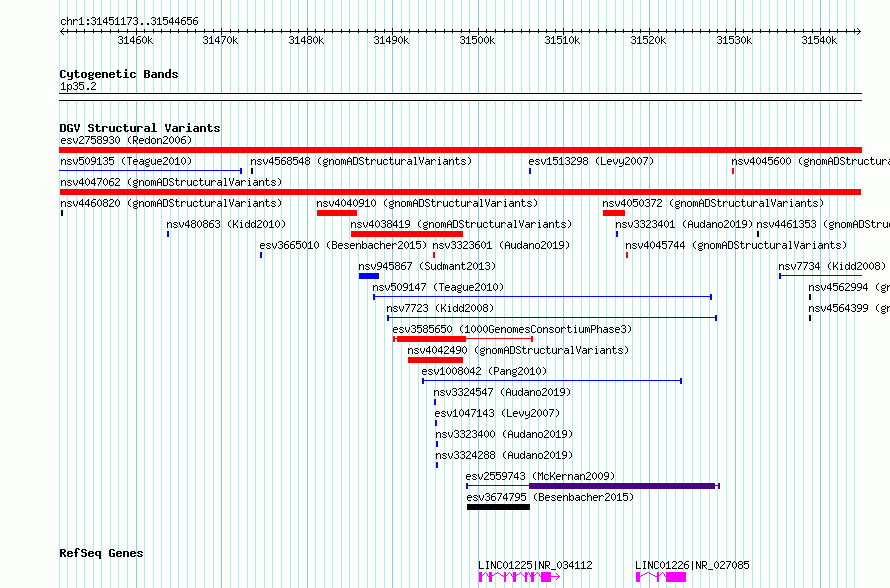The width and height of the screenshot is (890, 588).
Task: Click the nsv4564399 label
Action: coord(849,308)
